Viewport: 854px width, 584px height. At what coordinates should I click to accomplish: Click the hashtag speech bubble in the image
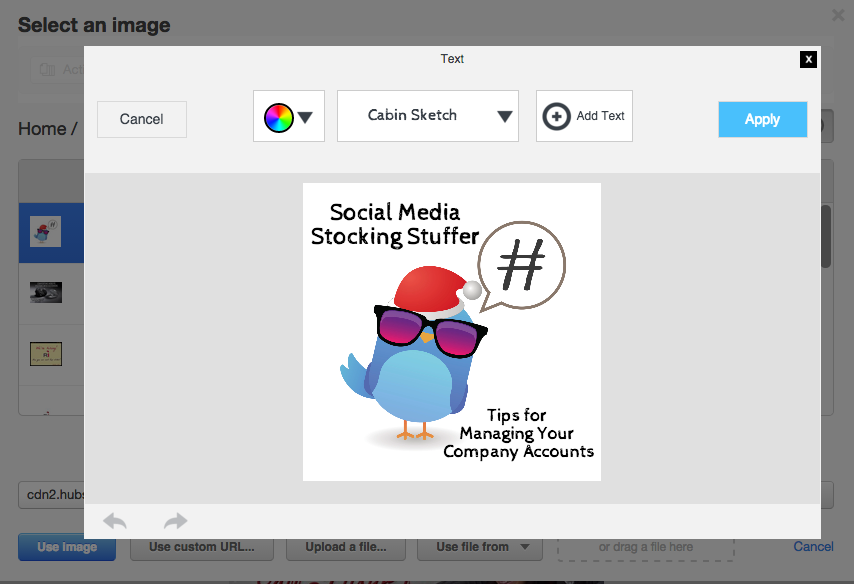click(521, 266)
